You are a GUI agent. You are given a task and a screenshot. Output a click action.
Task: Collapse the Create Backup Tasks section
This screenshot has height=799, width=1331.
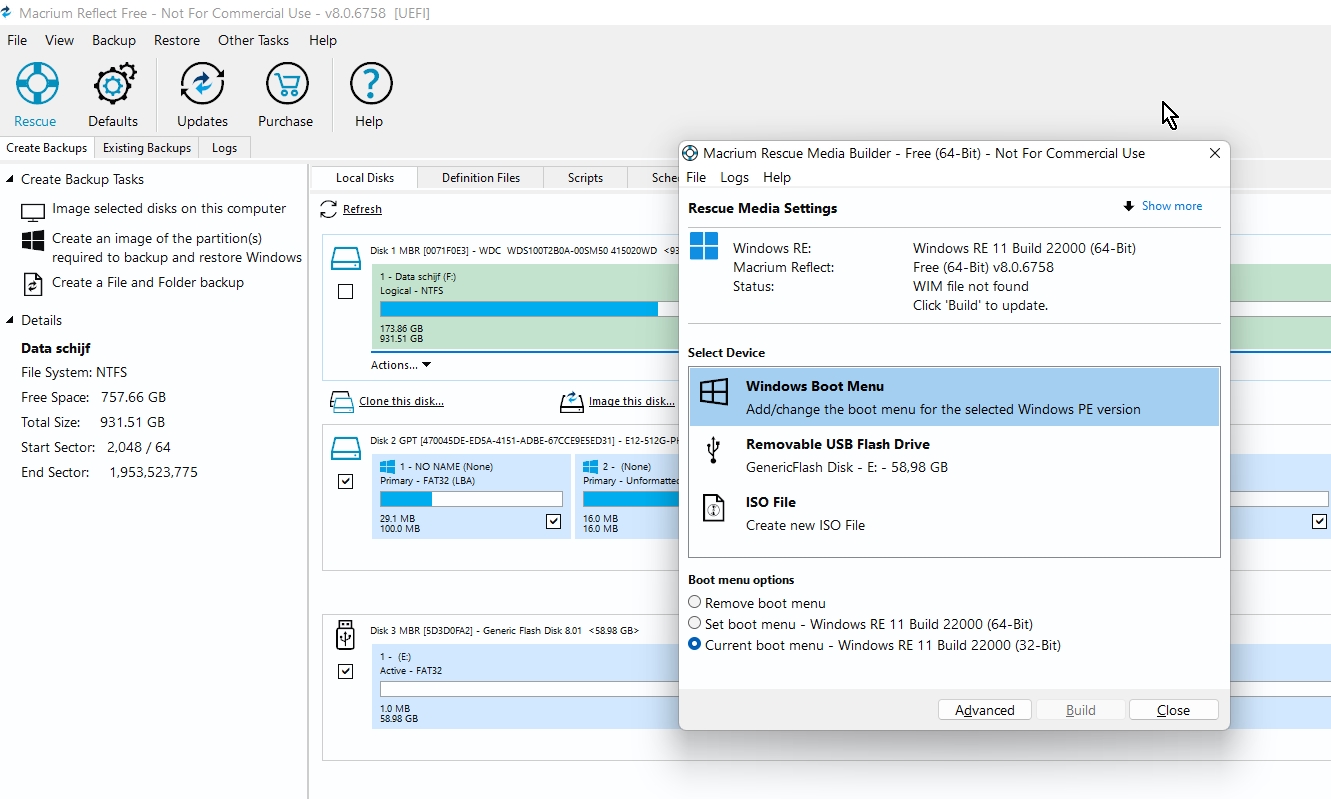[x=10, y=180]
